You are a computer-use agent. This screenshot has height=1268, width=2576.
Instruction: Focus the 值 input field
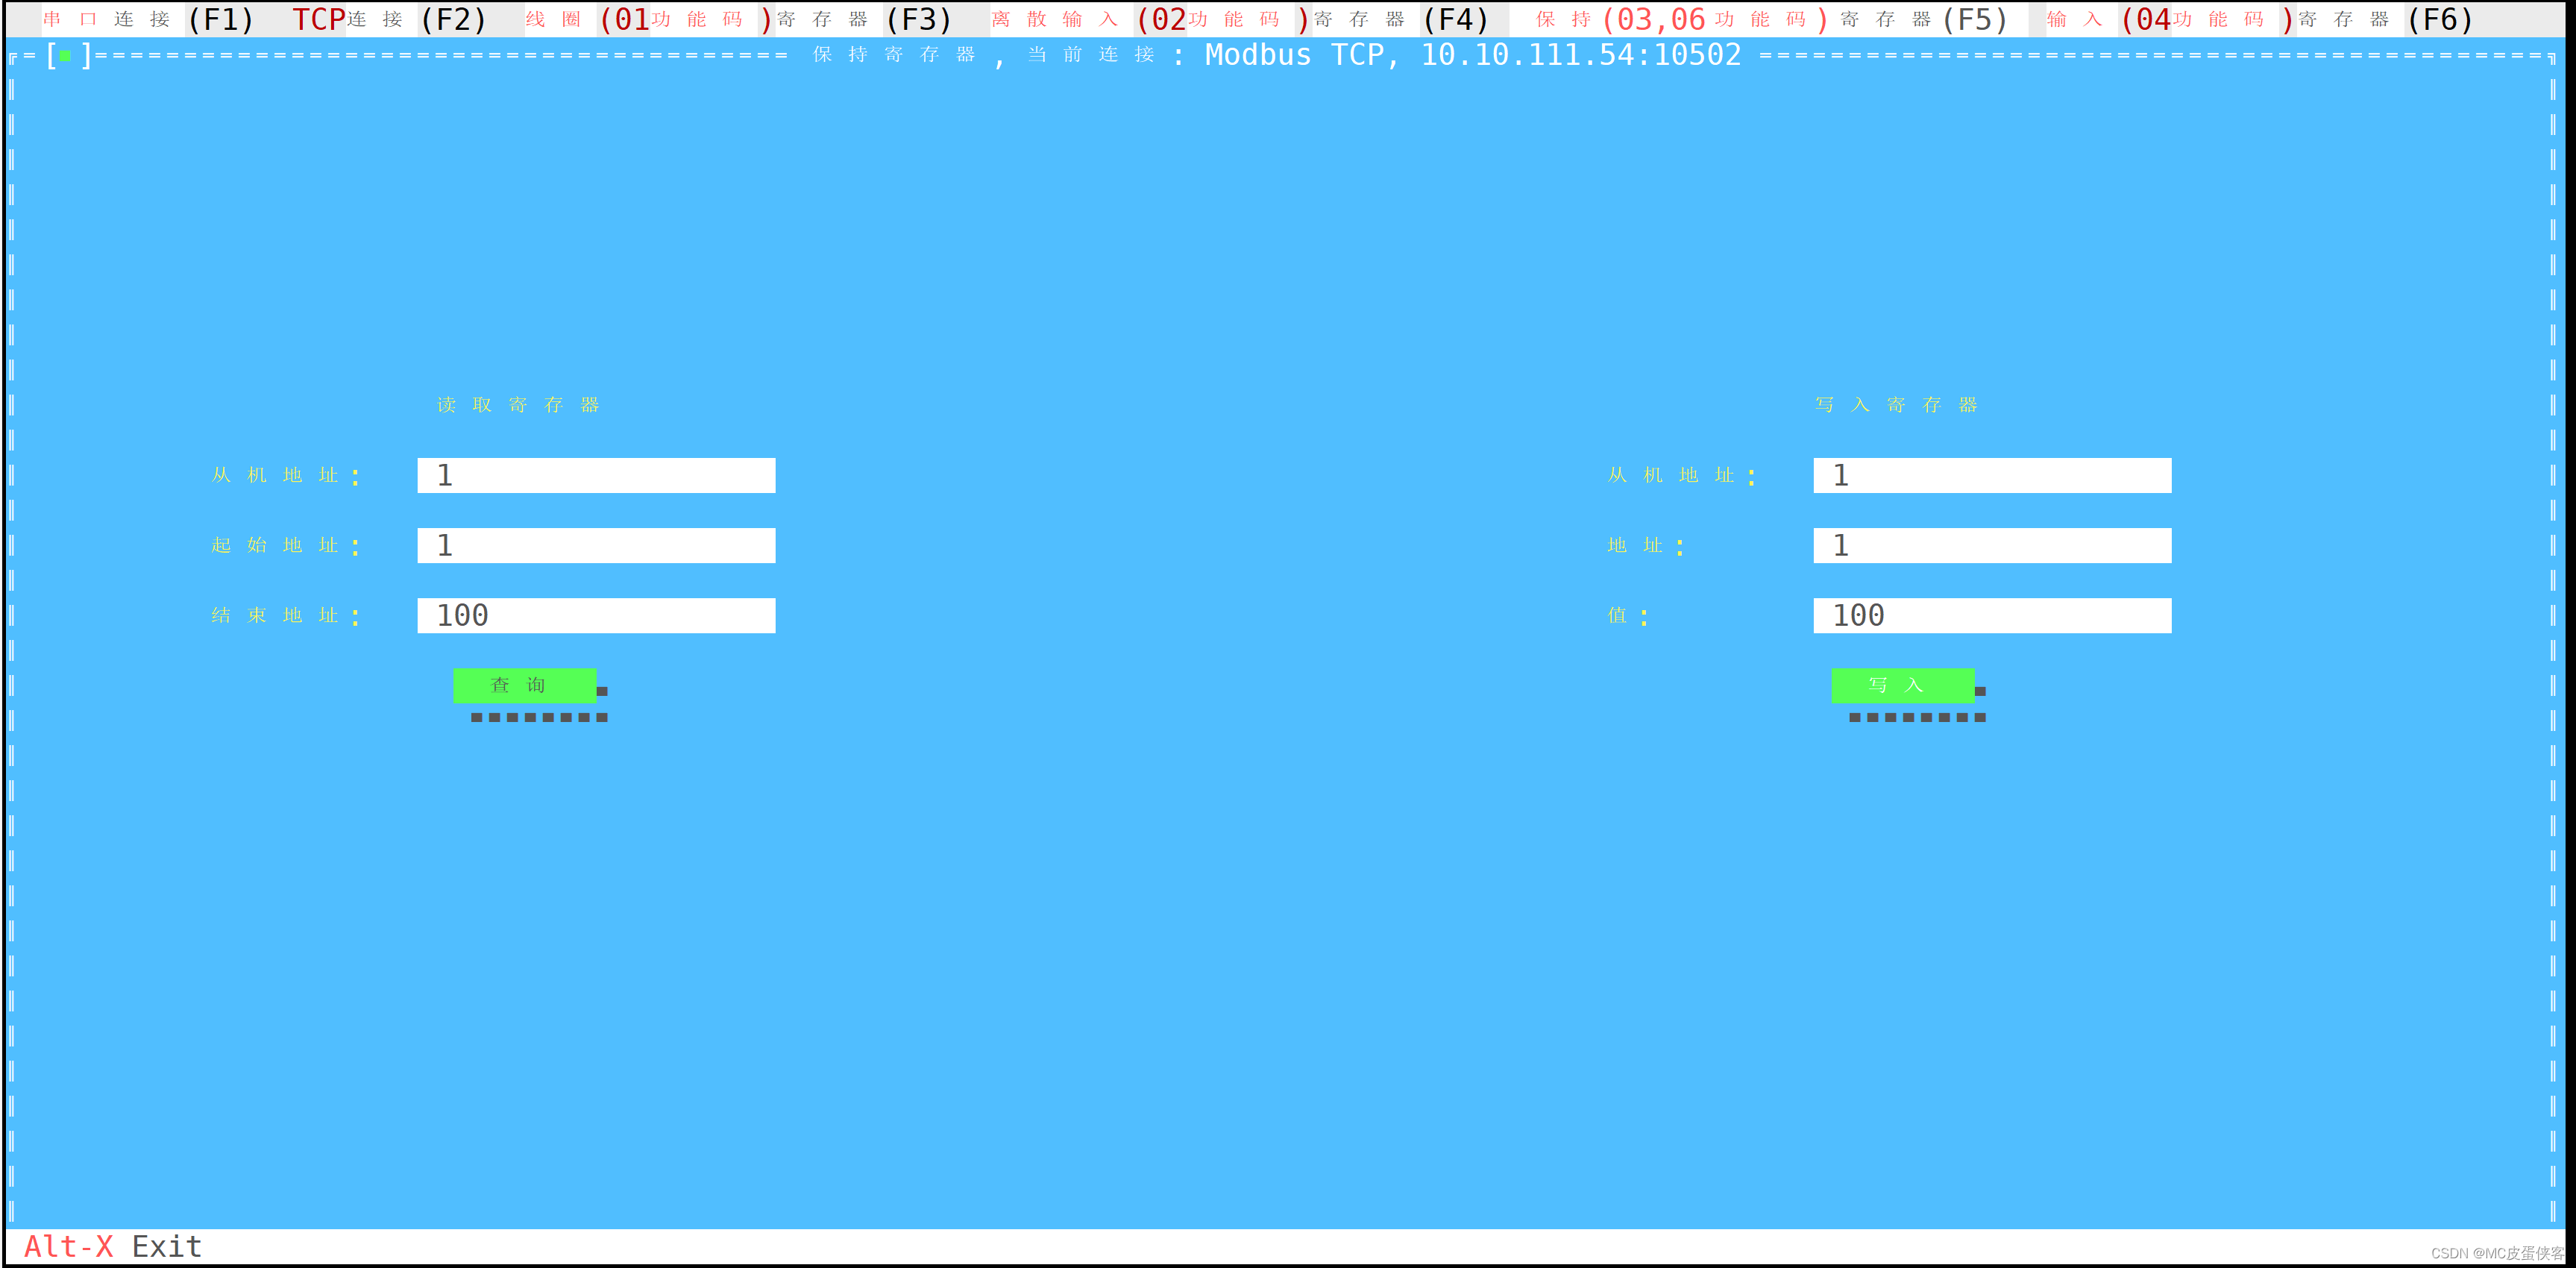pyautogui.click(x=1991, y=615)
